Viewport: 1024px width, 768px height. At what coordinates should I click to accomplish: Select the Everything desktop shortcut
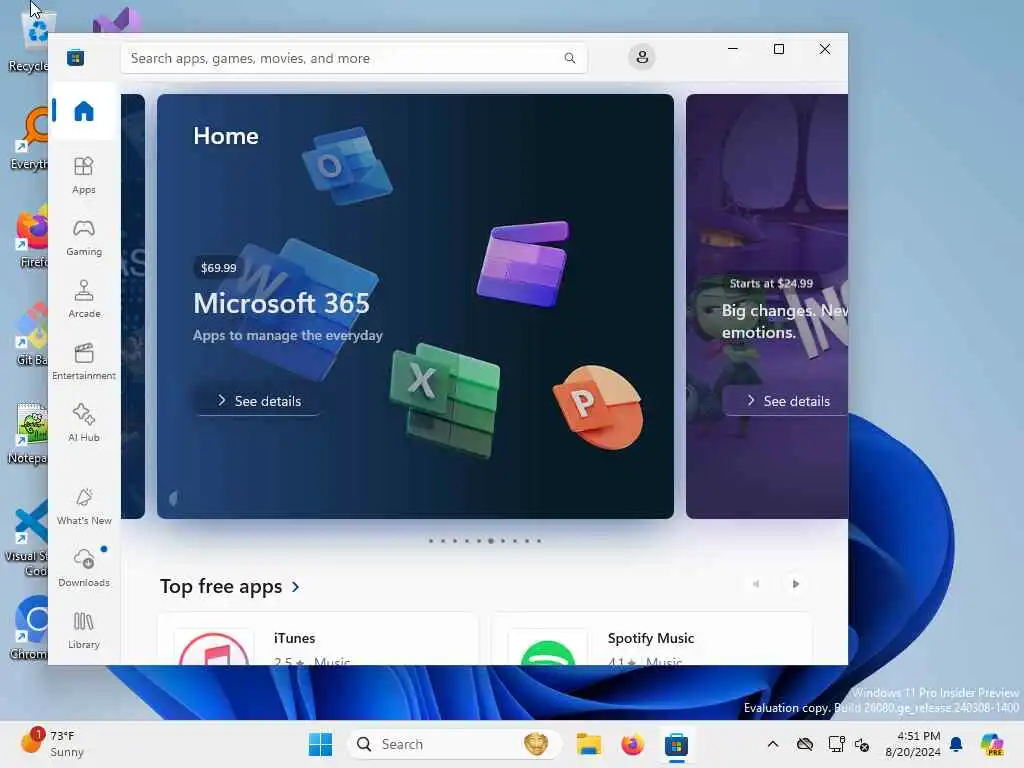click(x=30, y=138)
